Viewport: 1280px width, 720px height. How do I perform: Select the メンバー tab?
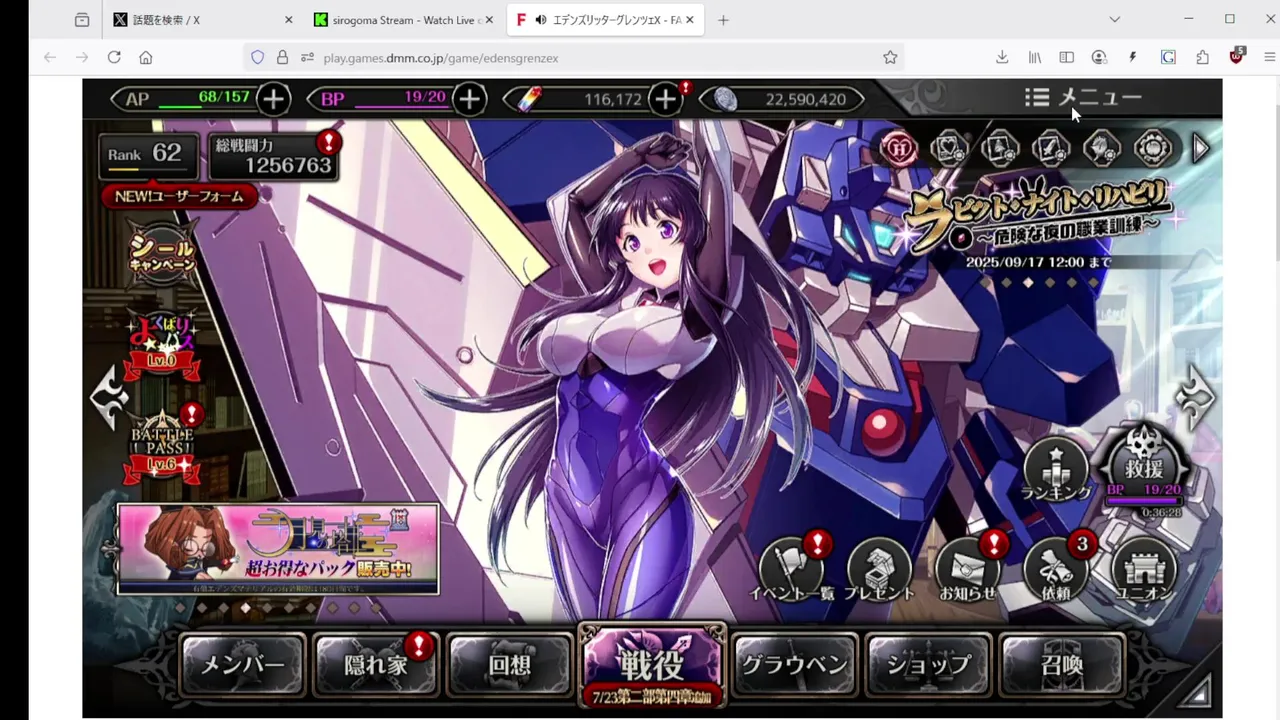pos(243,664)
